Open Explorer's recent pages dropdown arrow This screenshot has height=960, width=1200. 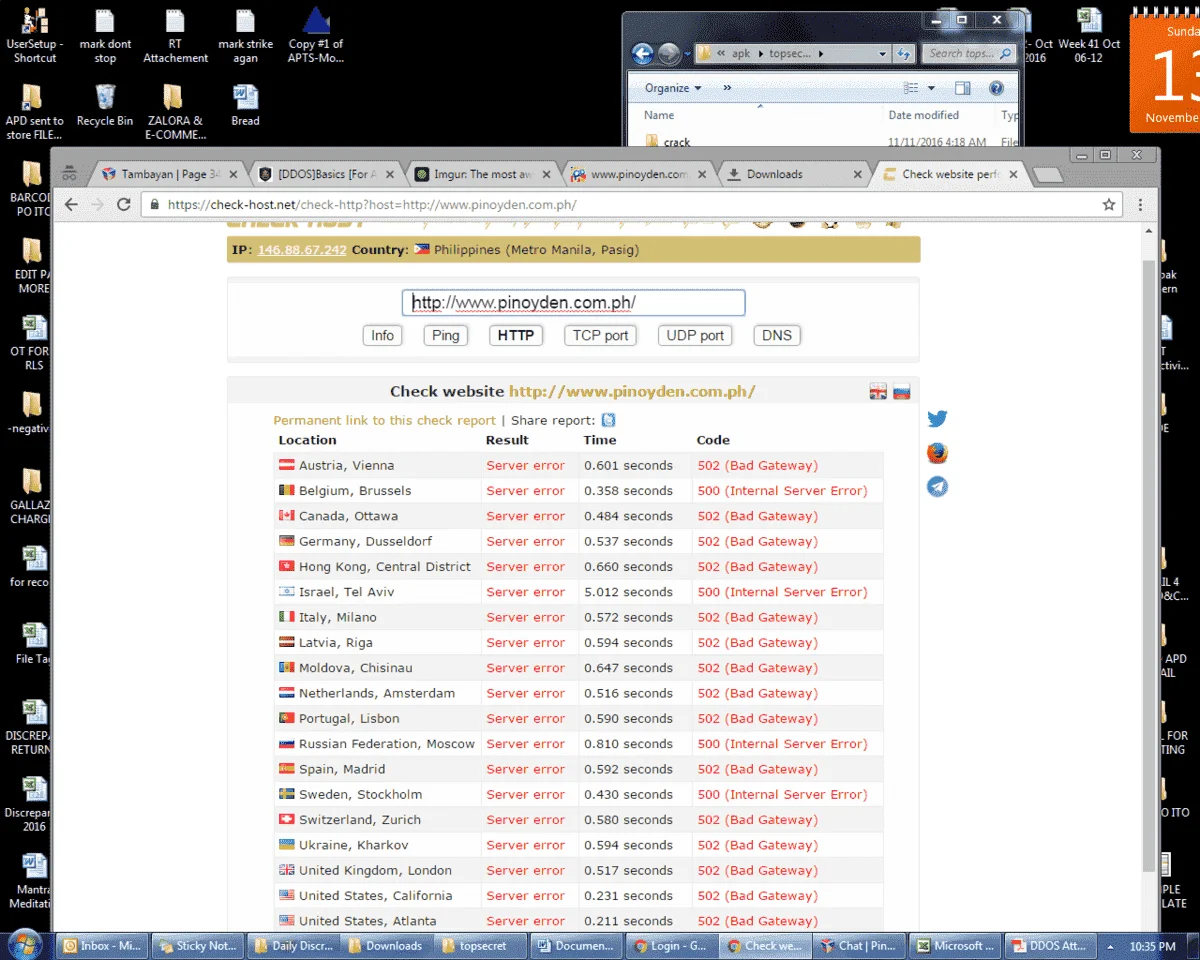tap(687, 55)
